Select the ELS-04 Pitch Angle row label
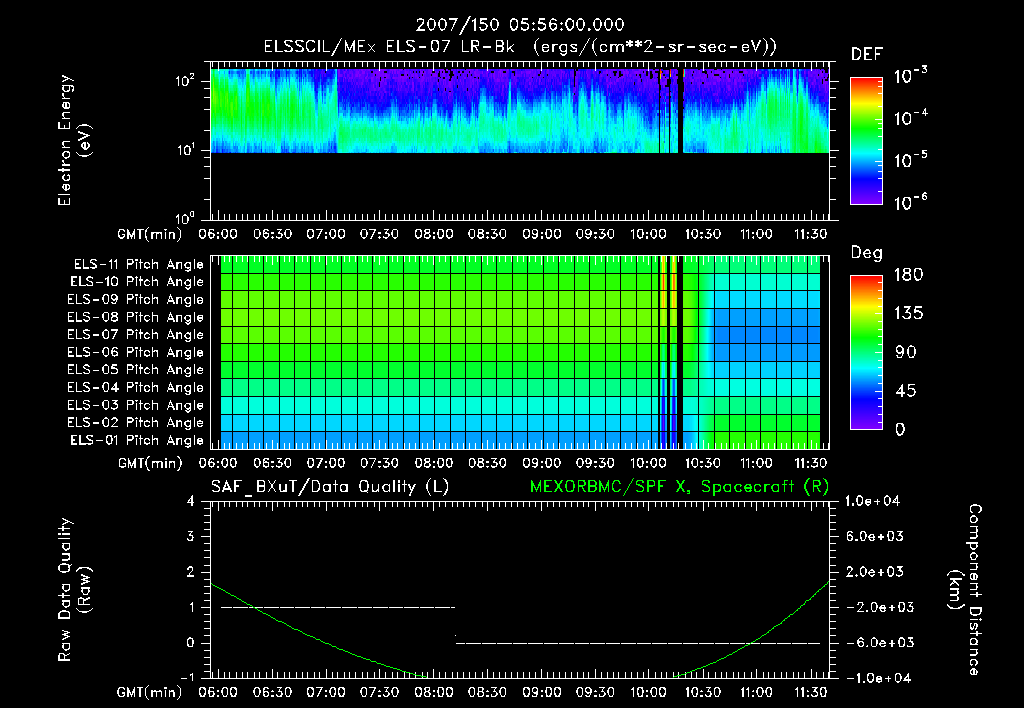The width and height of the screenshot is (1024, 708). (136, 387)
